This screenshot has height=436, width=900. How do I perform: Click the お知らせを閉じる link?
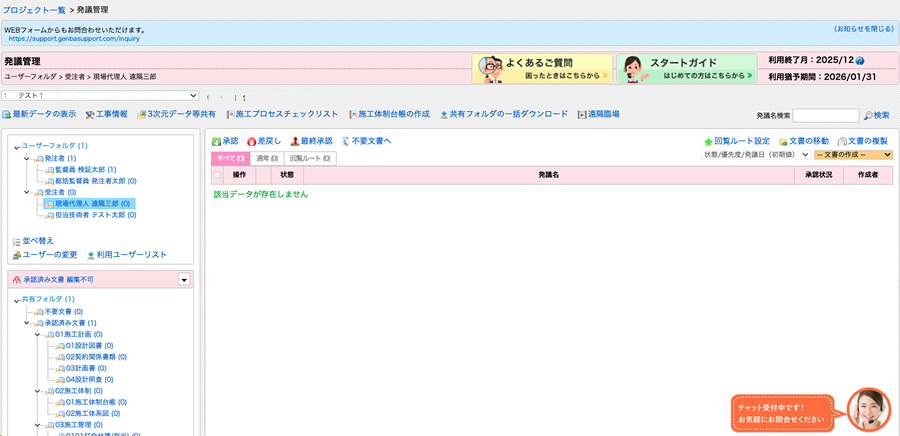tap(863, 30)
